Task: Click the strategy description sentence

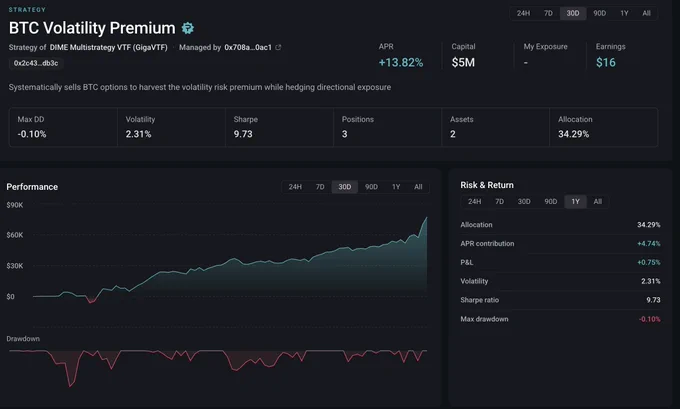Action: pyautogui.click(x=199, y=88)
